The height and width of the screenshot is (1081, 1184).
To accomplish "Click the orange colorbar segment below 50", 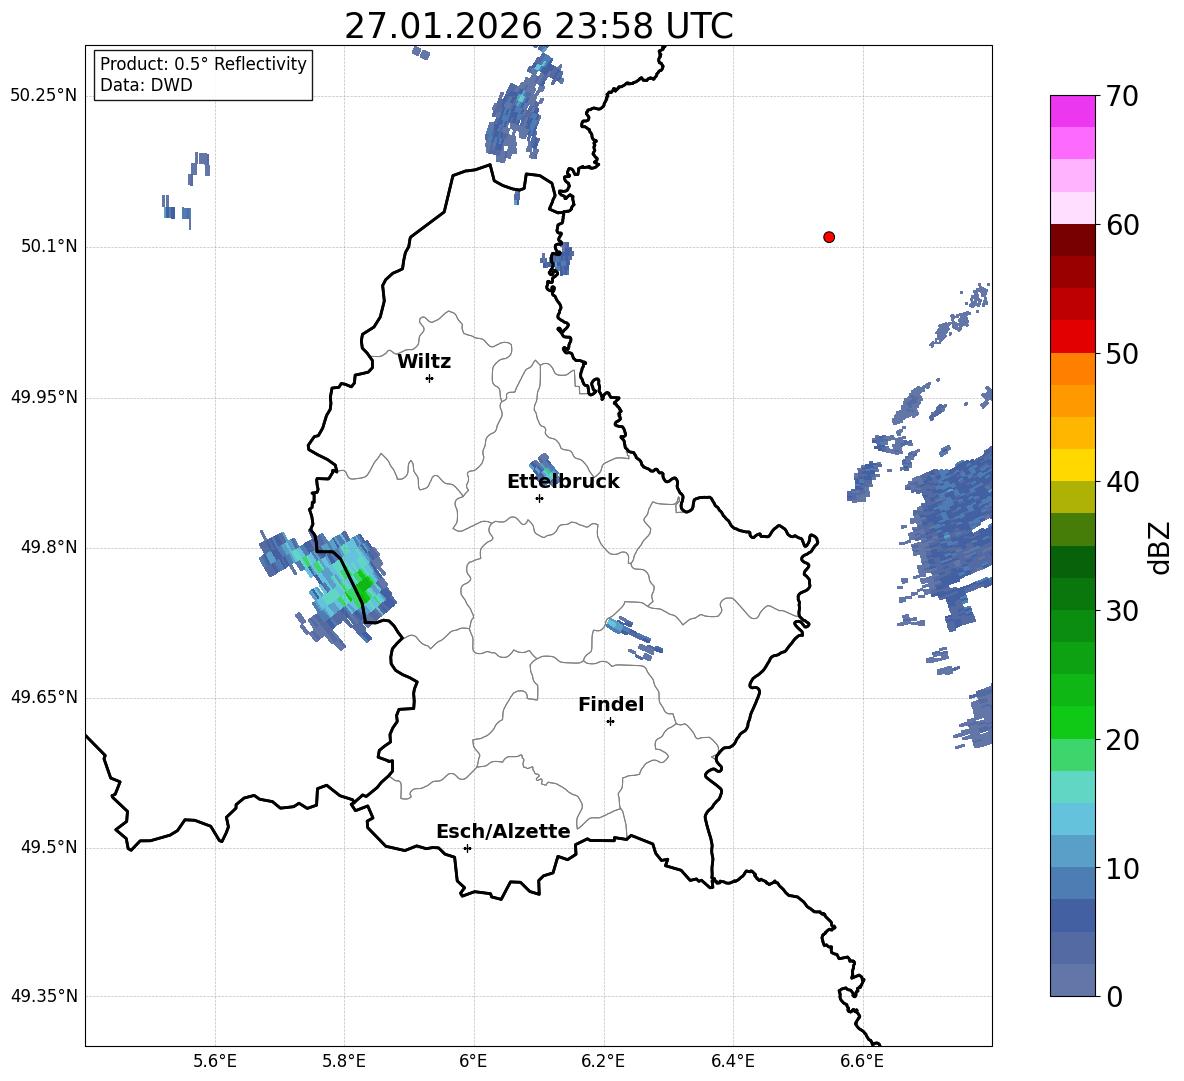I will tap(1072, 369).
